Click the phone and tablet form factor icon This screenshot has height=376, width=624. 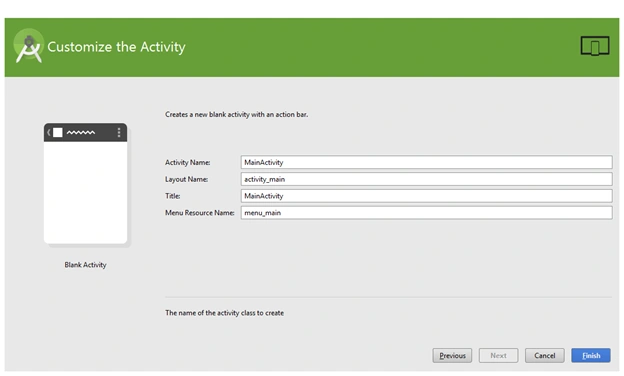(x=595, y=46)
